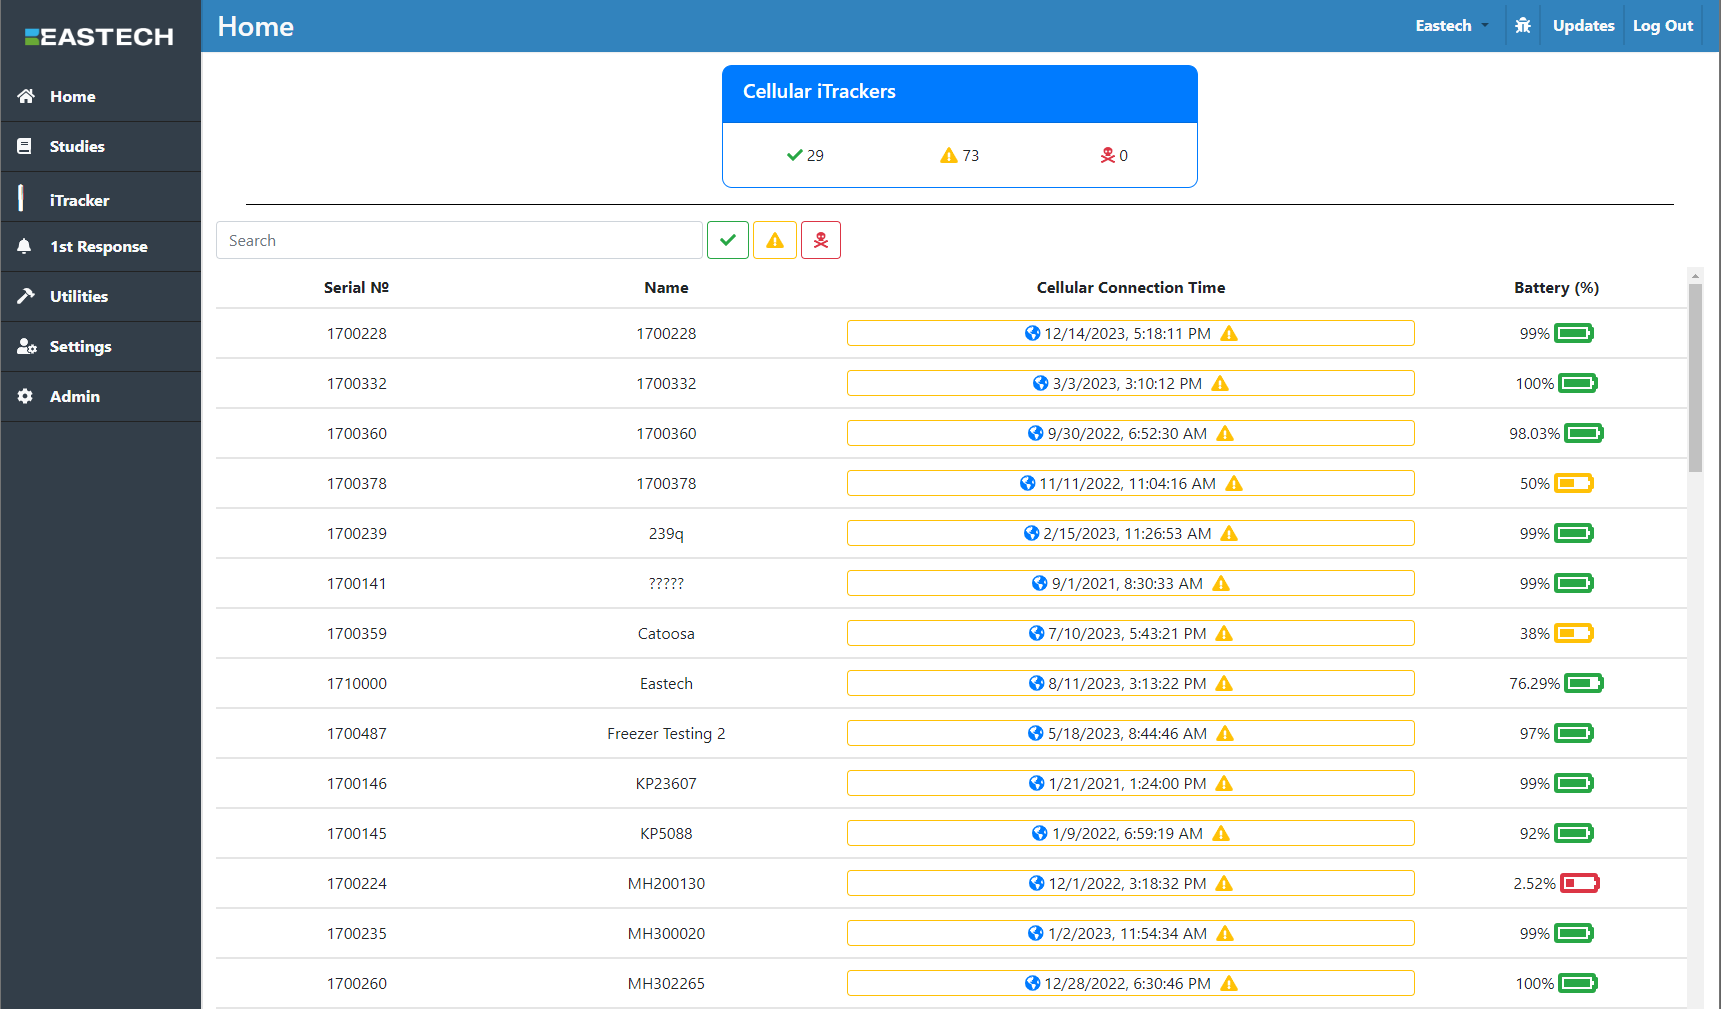
Task: Open the Eastech account dropdown
Action: (1451, 26)
